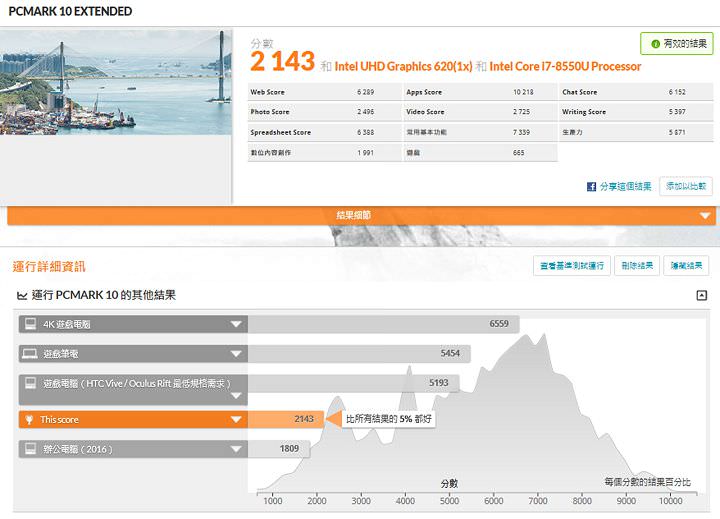Viewport: 720px width, 519px height.
Task: Click the view benchmark run button
Action: coord(571,266)
